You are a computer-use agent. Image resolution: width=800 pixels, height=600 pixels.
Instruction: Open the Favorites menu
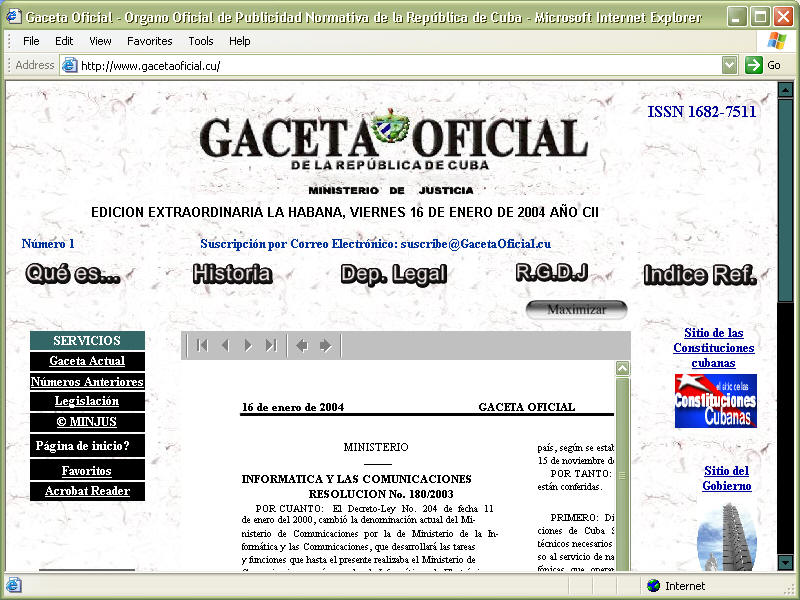149,41
